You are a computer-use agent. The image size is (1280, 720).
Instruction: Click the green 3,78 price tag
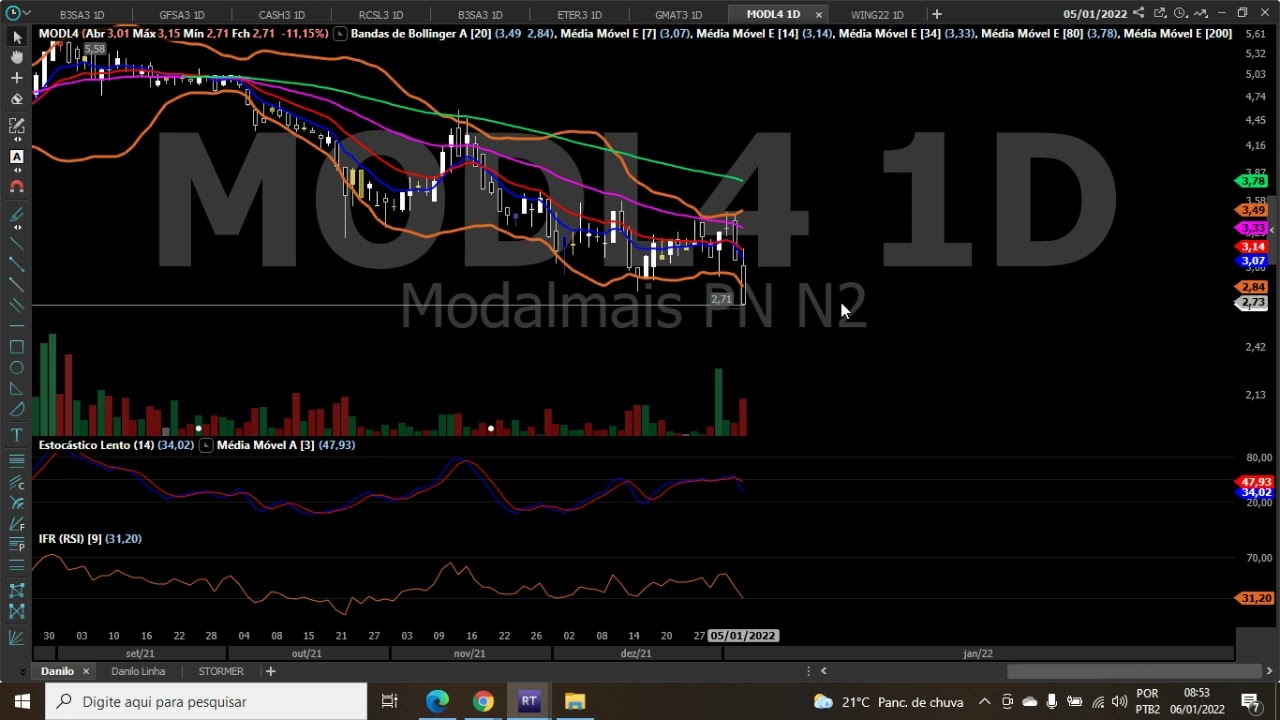point(1253,181)
